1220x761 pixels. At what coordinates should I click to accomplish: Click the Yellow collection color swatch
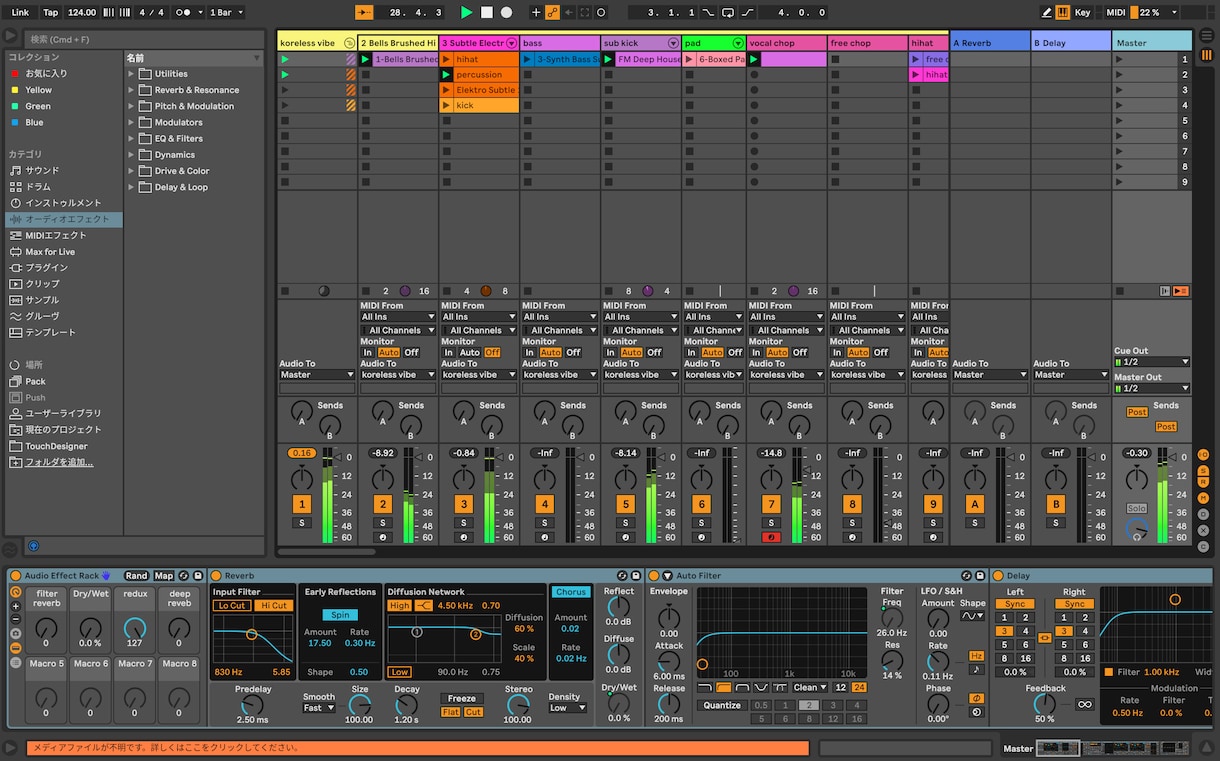tap(14, 90)
